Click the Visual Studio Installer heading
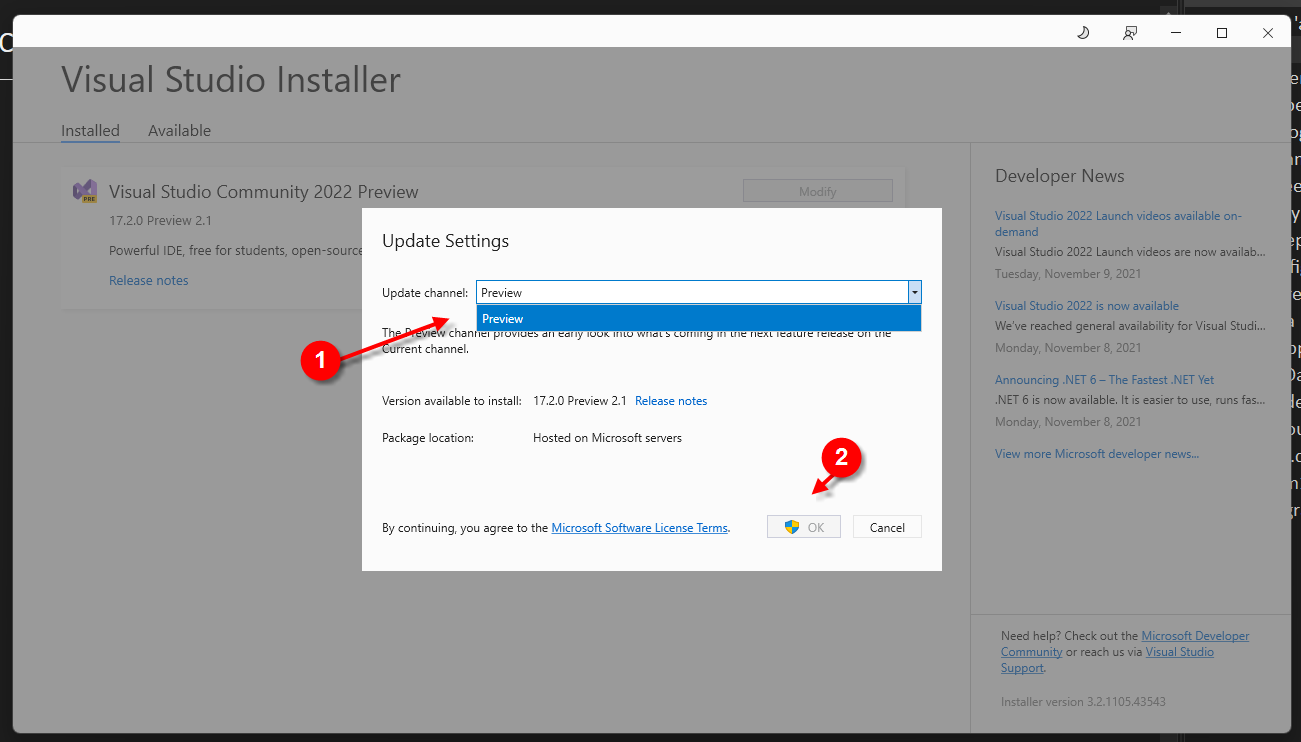The width and height of the screenshot is (1301, 742). (231, 80)
